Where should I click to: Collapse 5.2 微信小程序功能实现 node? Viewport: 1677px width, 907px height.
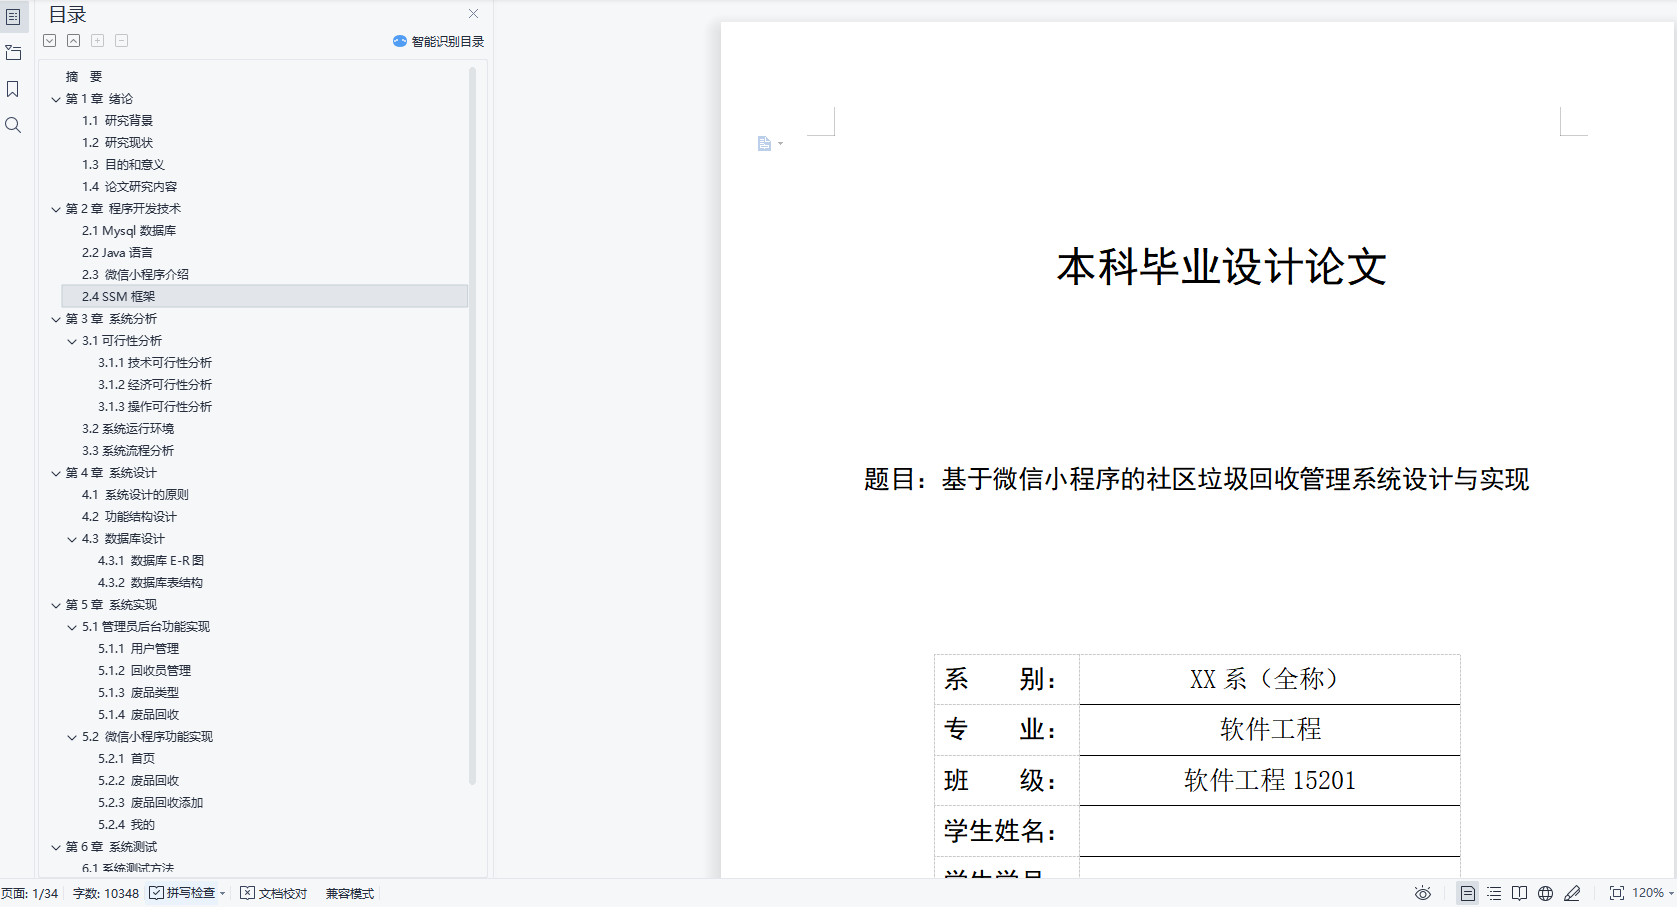[72, 737]
